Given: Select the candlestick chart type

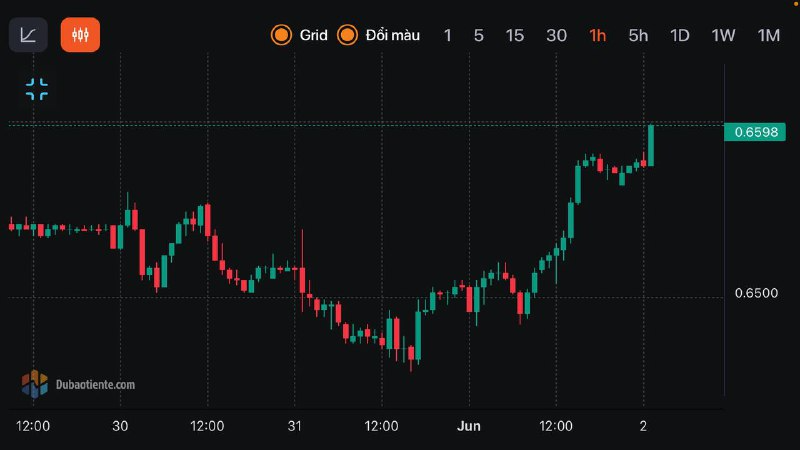Looking at the screenshot, I should tap(80, 35).
